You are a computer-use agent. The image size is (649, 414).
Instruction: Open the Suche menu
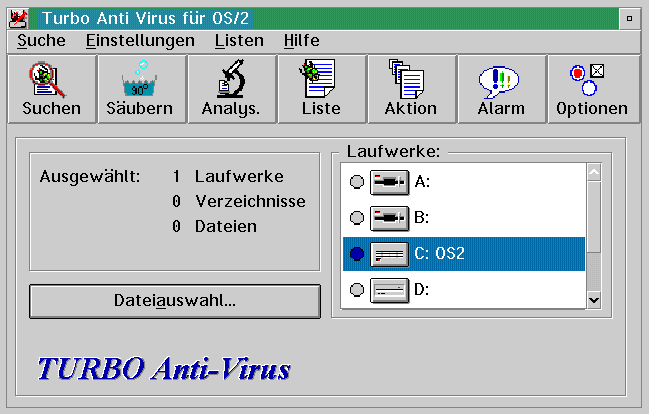41,41
